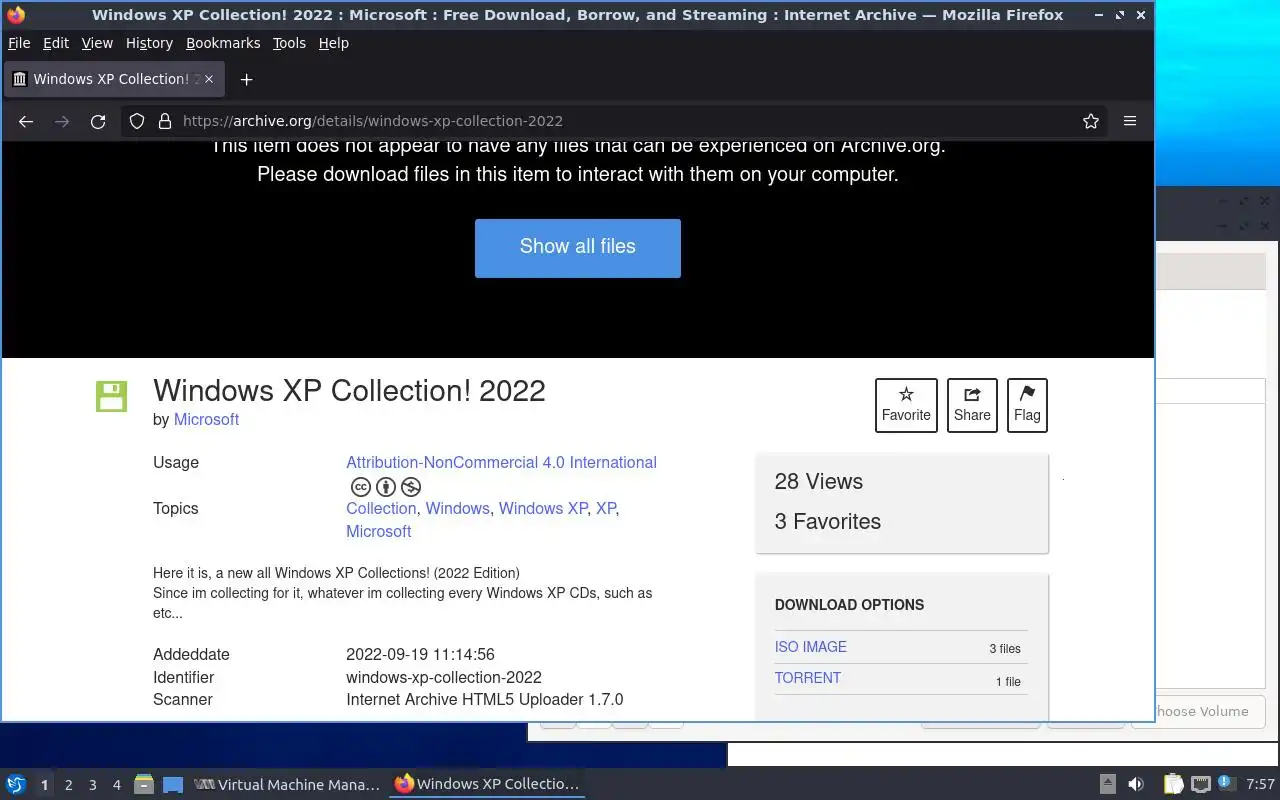Viewport: 1280px width, 800px height.
Task: Open the Collection topic link
Action: point(381,508)
